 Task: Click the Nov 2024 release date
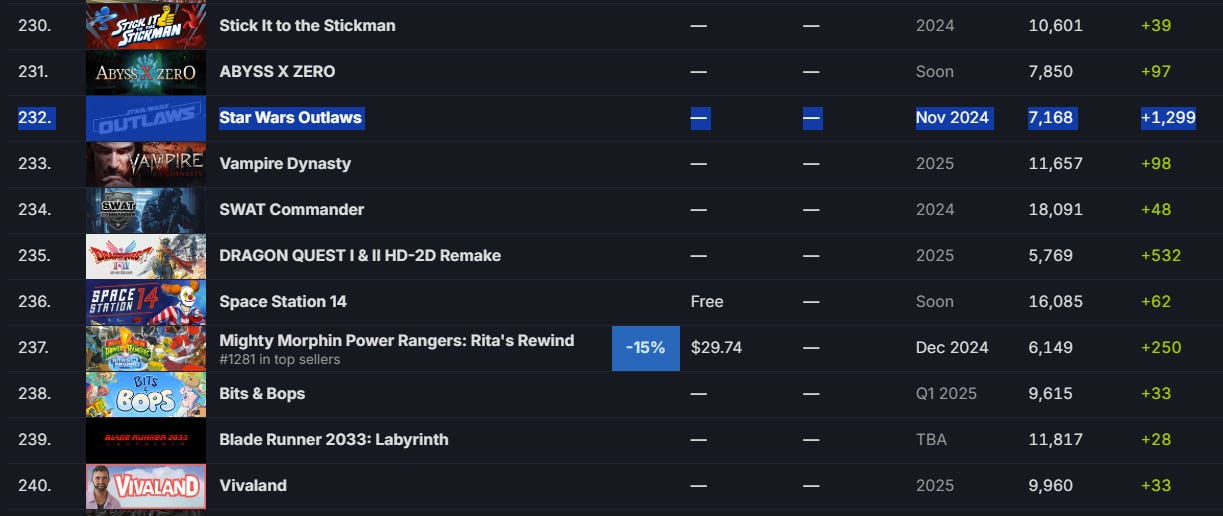tap(952, 118)
